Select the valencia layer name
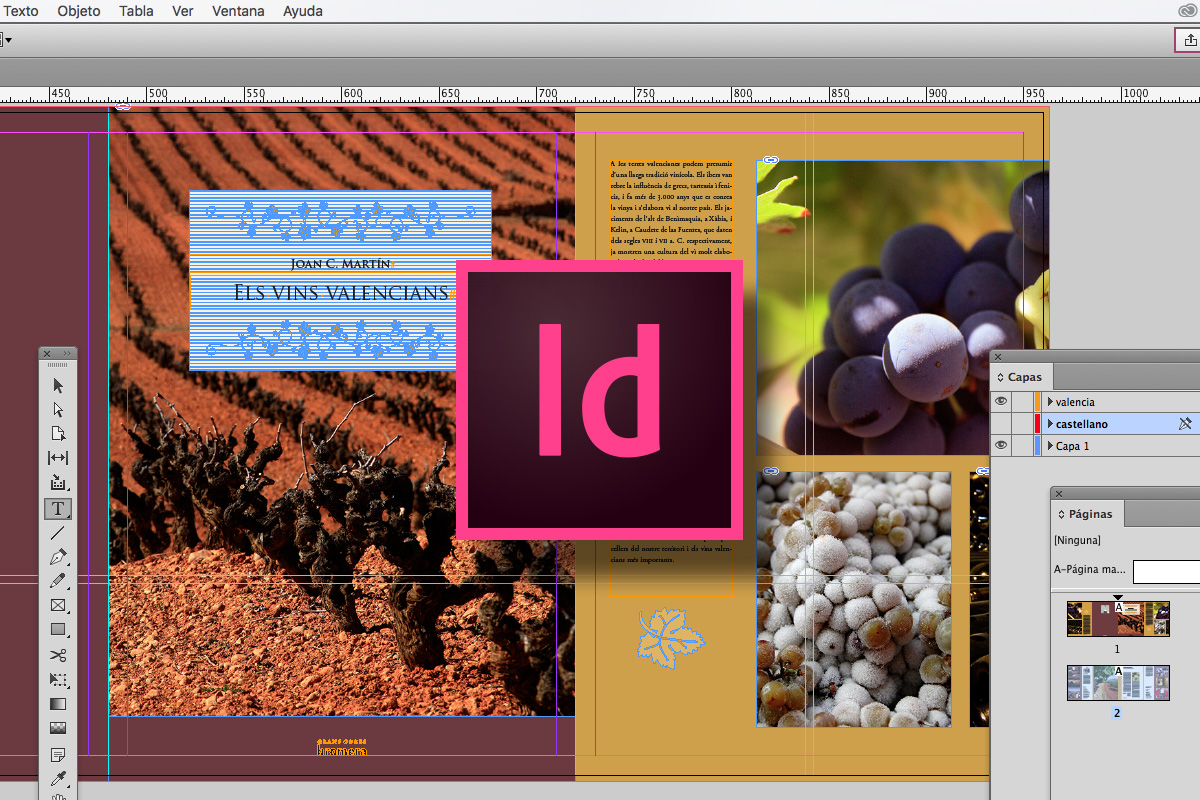The height and width of the screenshot is (800, 1200). coord(1075,402)
